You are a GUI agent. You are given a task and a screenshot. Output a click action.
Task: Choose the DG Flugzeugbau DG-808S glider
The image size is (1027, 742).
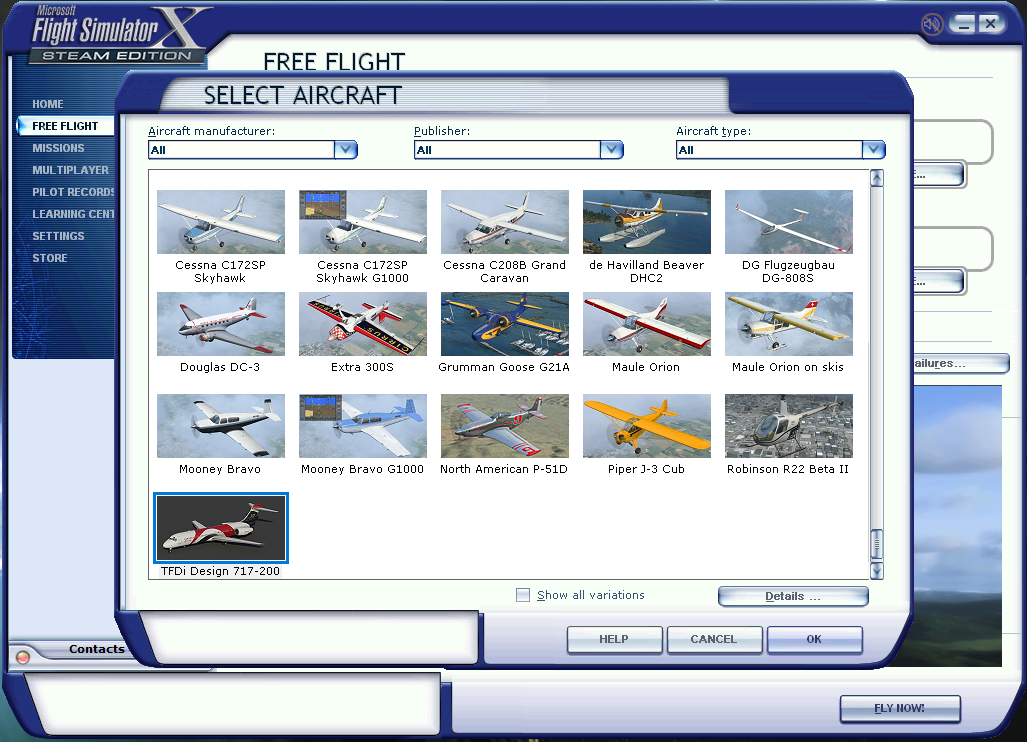pyautogui.click(x=789, y=222)
